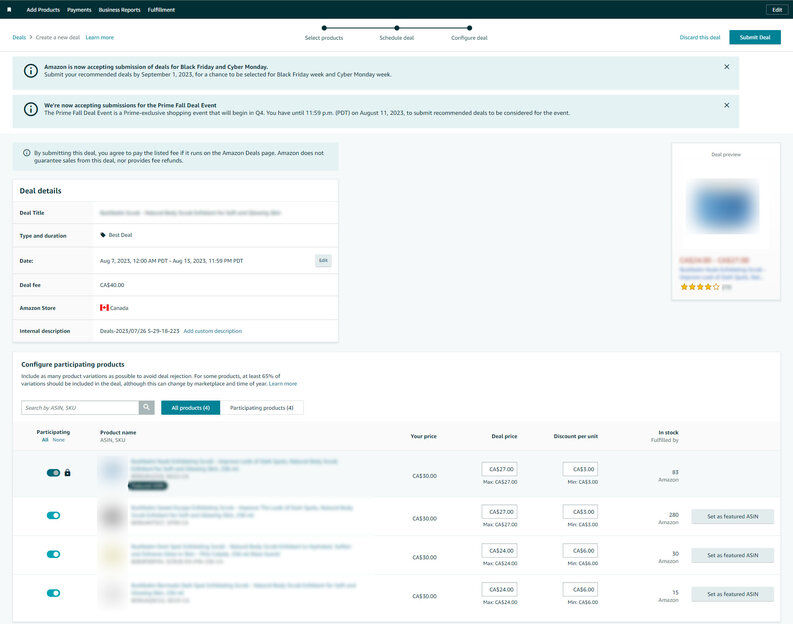Jump to Schedule deal step
This screenshot has height=624, width=793.
click(396, 33)
